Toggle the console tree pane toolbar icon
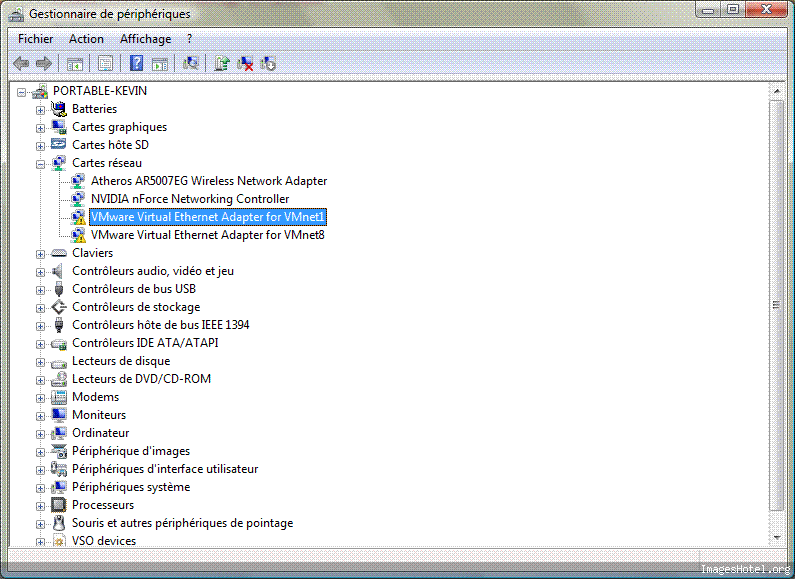Viewport: 795px width, 579px height. point(75,64)
